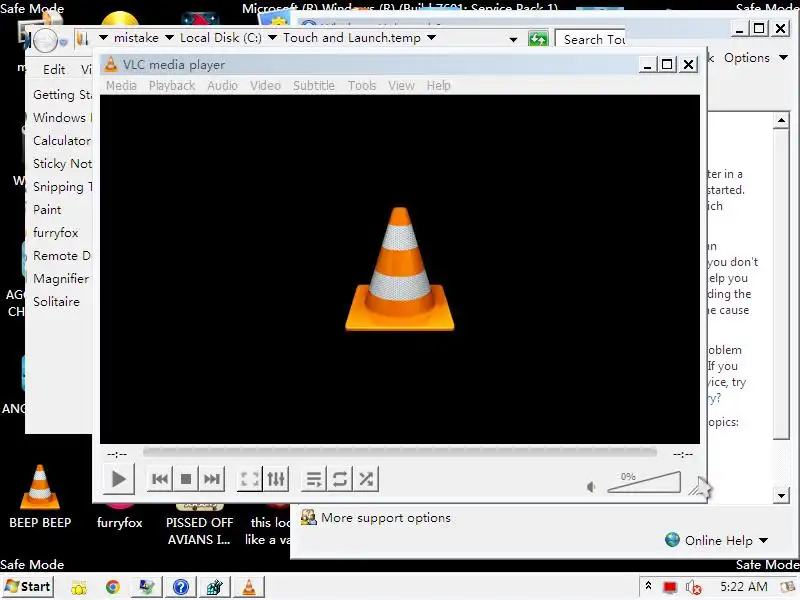Click Back button in Explorer window
Image resolution: width=800 pixels, height=600 pixels.
pos(45,40)
